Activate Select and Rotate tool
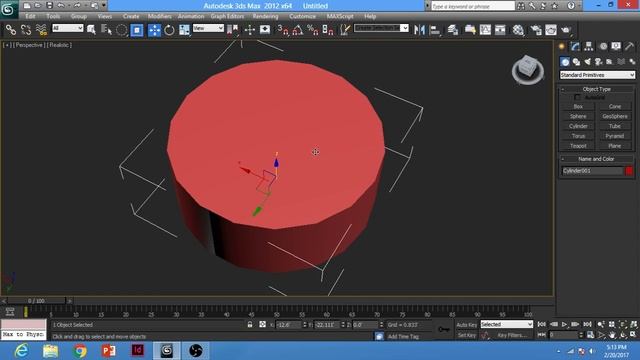The height and width of the screenshot is (360, 640). point(169,30)
